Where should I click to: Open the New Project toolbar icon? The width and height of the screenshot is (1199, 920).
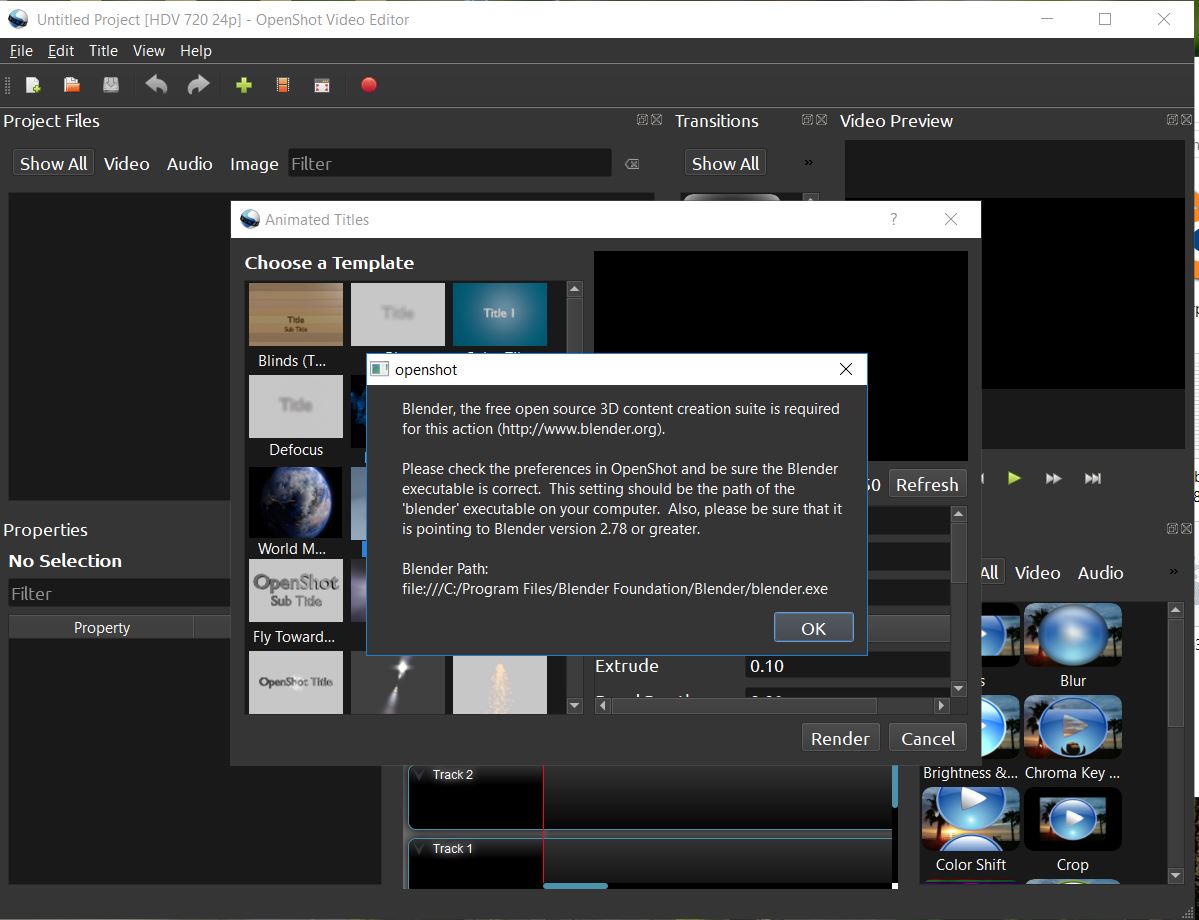pos(32,85)
